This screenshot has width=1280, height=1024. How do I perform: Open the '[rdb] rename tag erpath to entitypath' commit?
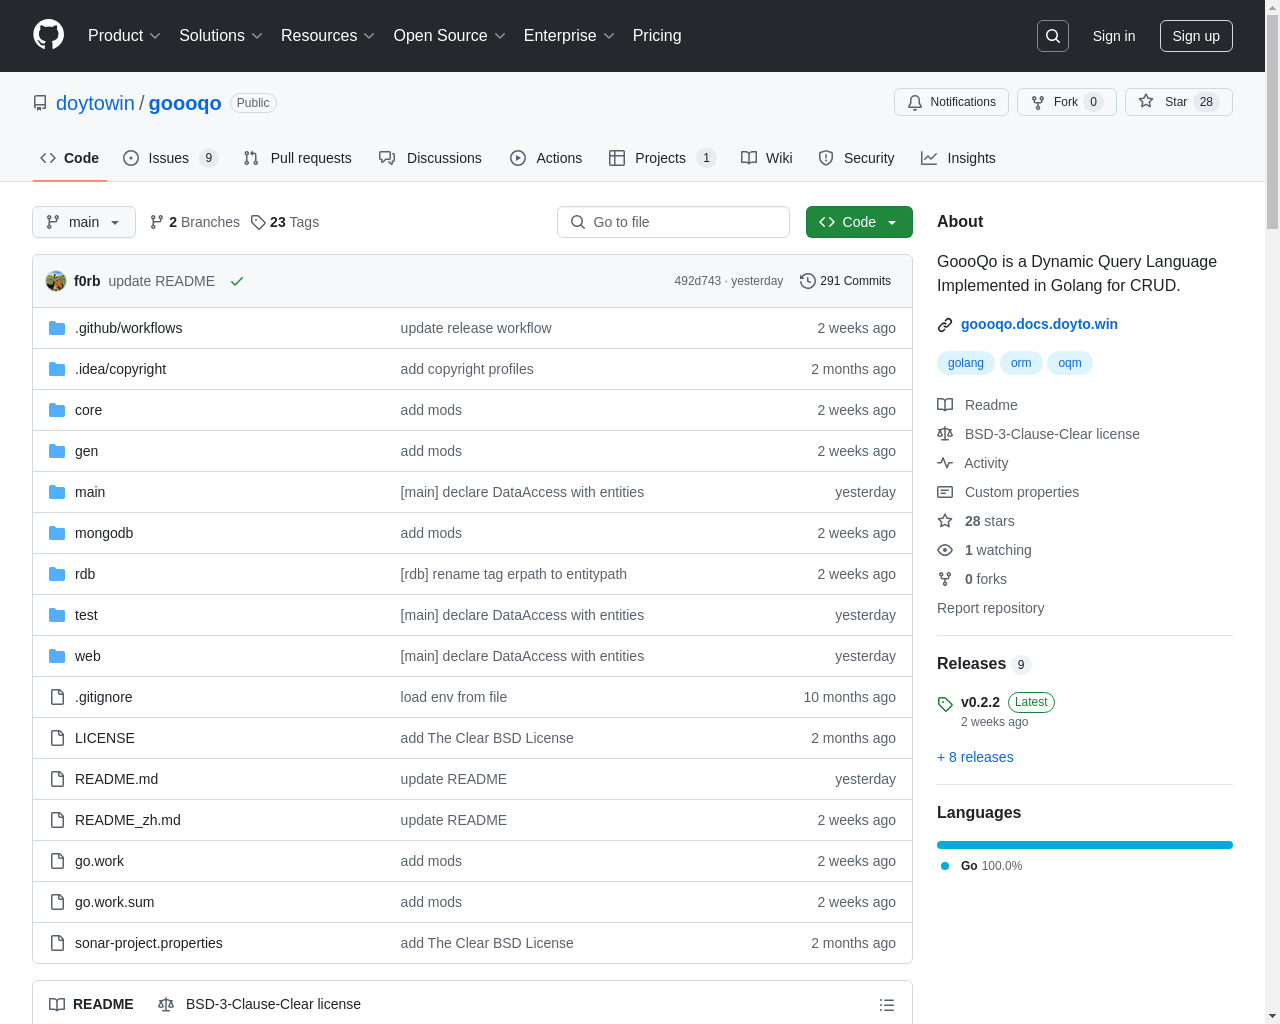click(514, 574)
